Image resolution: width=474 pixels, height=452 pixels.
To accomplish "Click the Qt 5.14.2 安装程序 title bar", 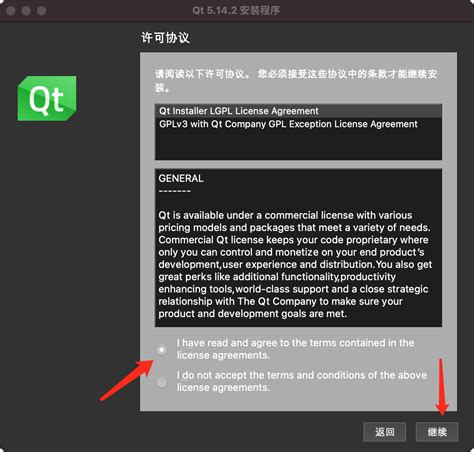I will pos(236,11).
